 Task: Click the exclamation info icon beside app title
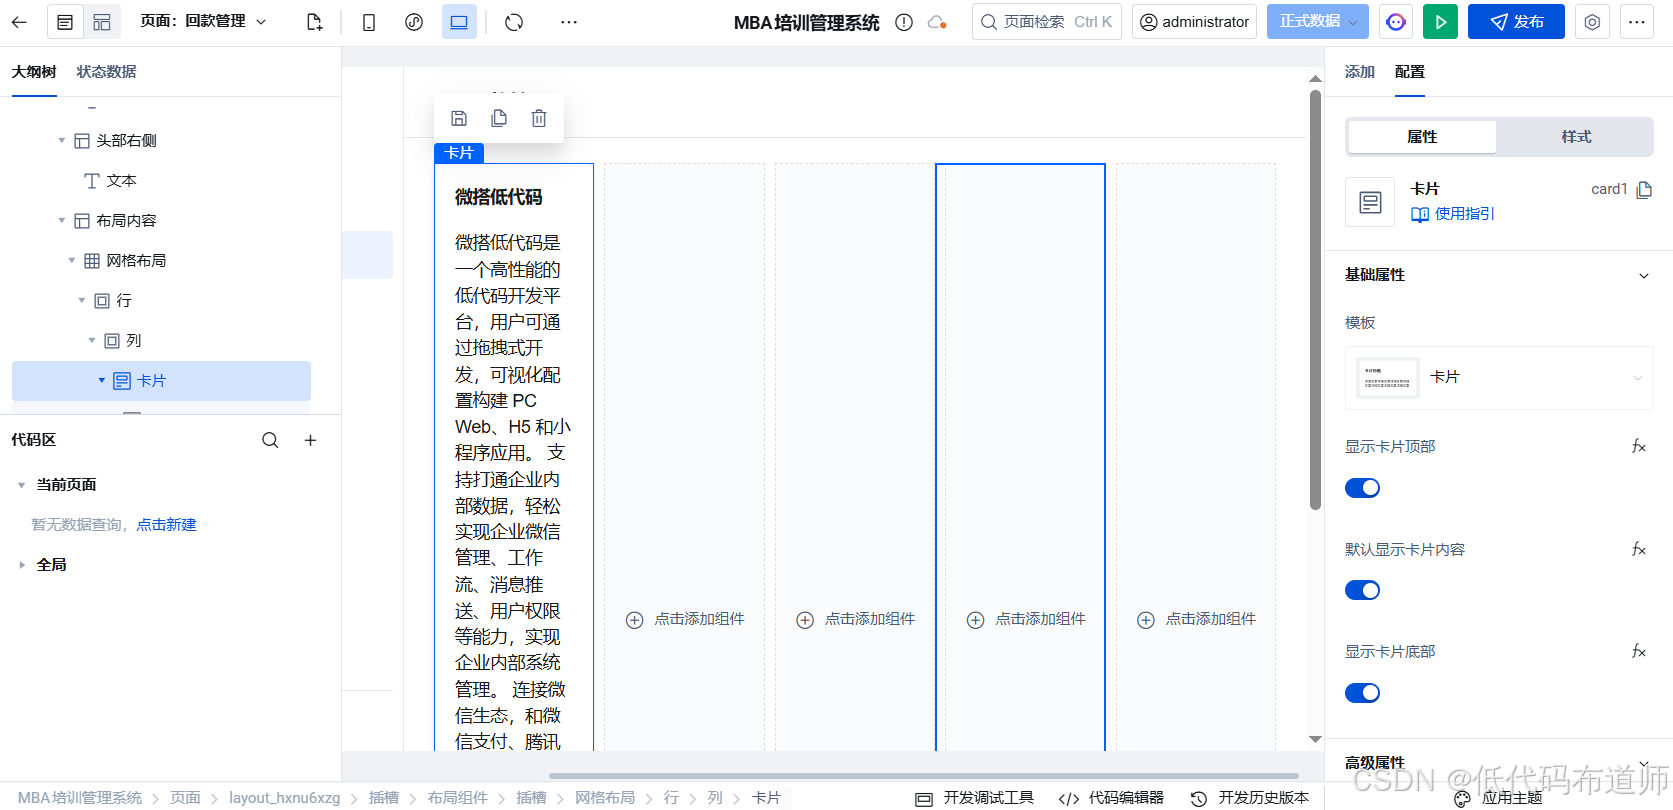coord(904,22)
